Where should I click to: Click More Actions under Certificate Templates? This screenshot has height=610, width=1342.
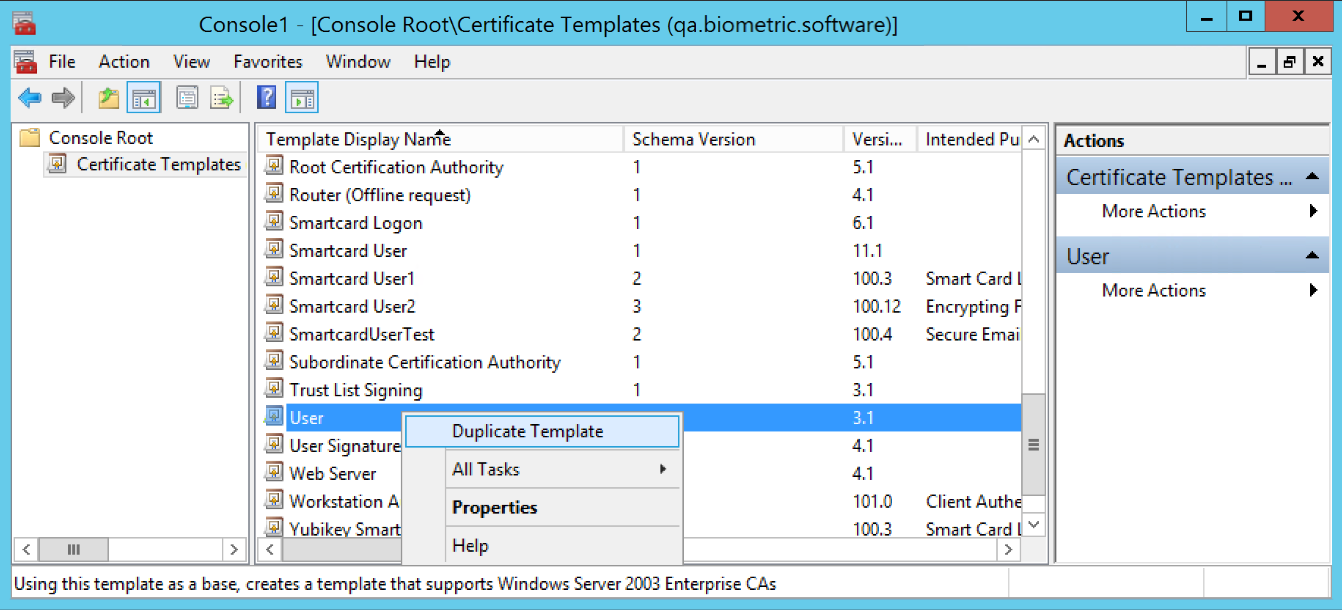pos(1152,211)
